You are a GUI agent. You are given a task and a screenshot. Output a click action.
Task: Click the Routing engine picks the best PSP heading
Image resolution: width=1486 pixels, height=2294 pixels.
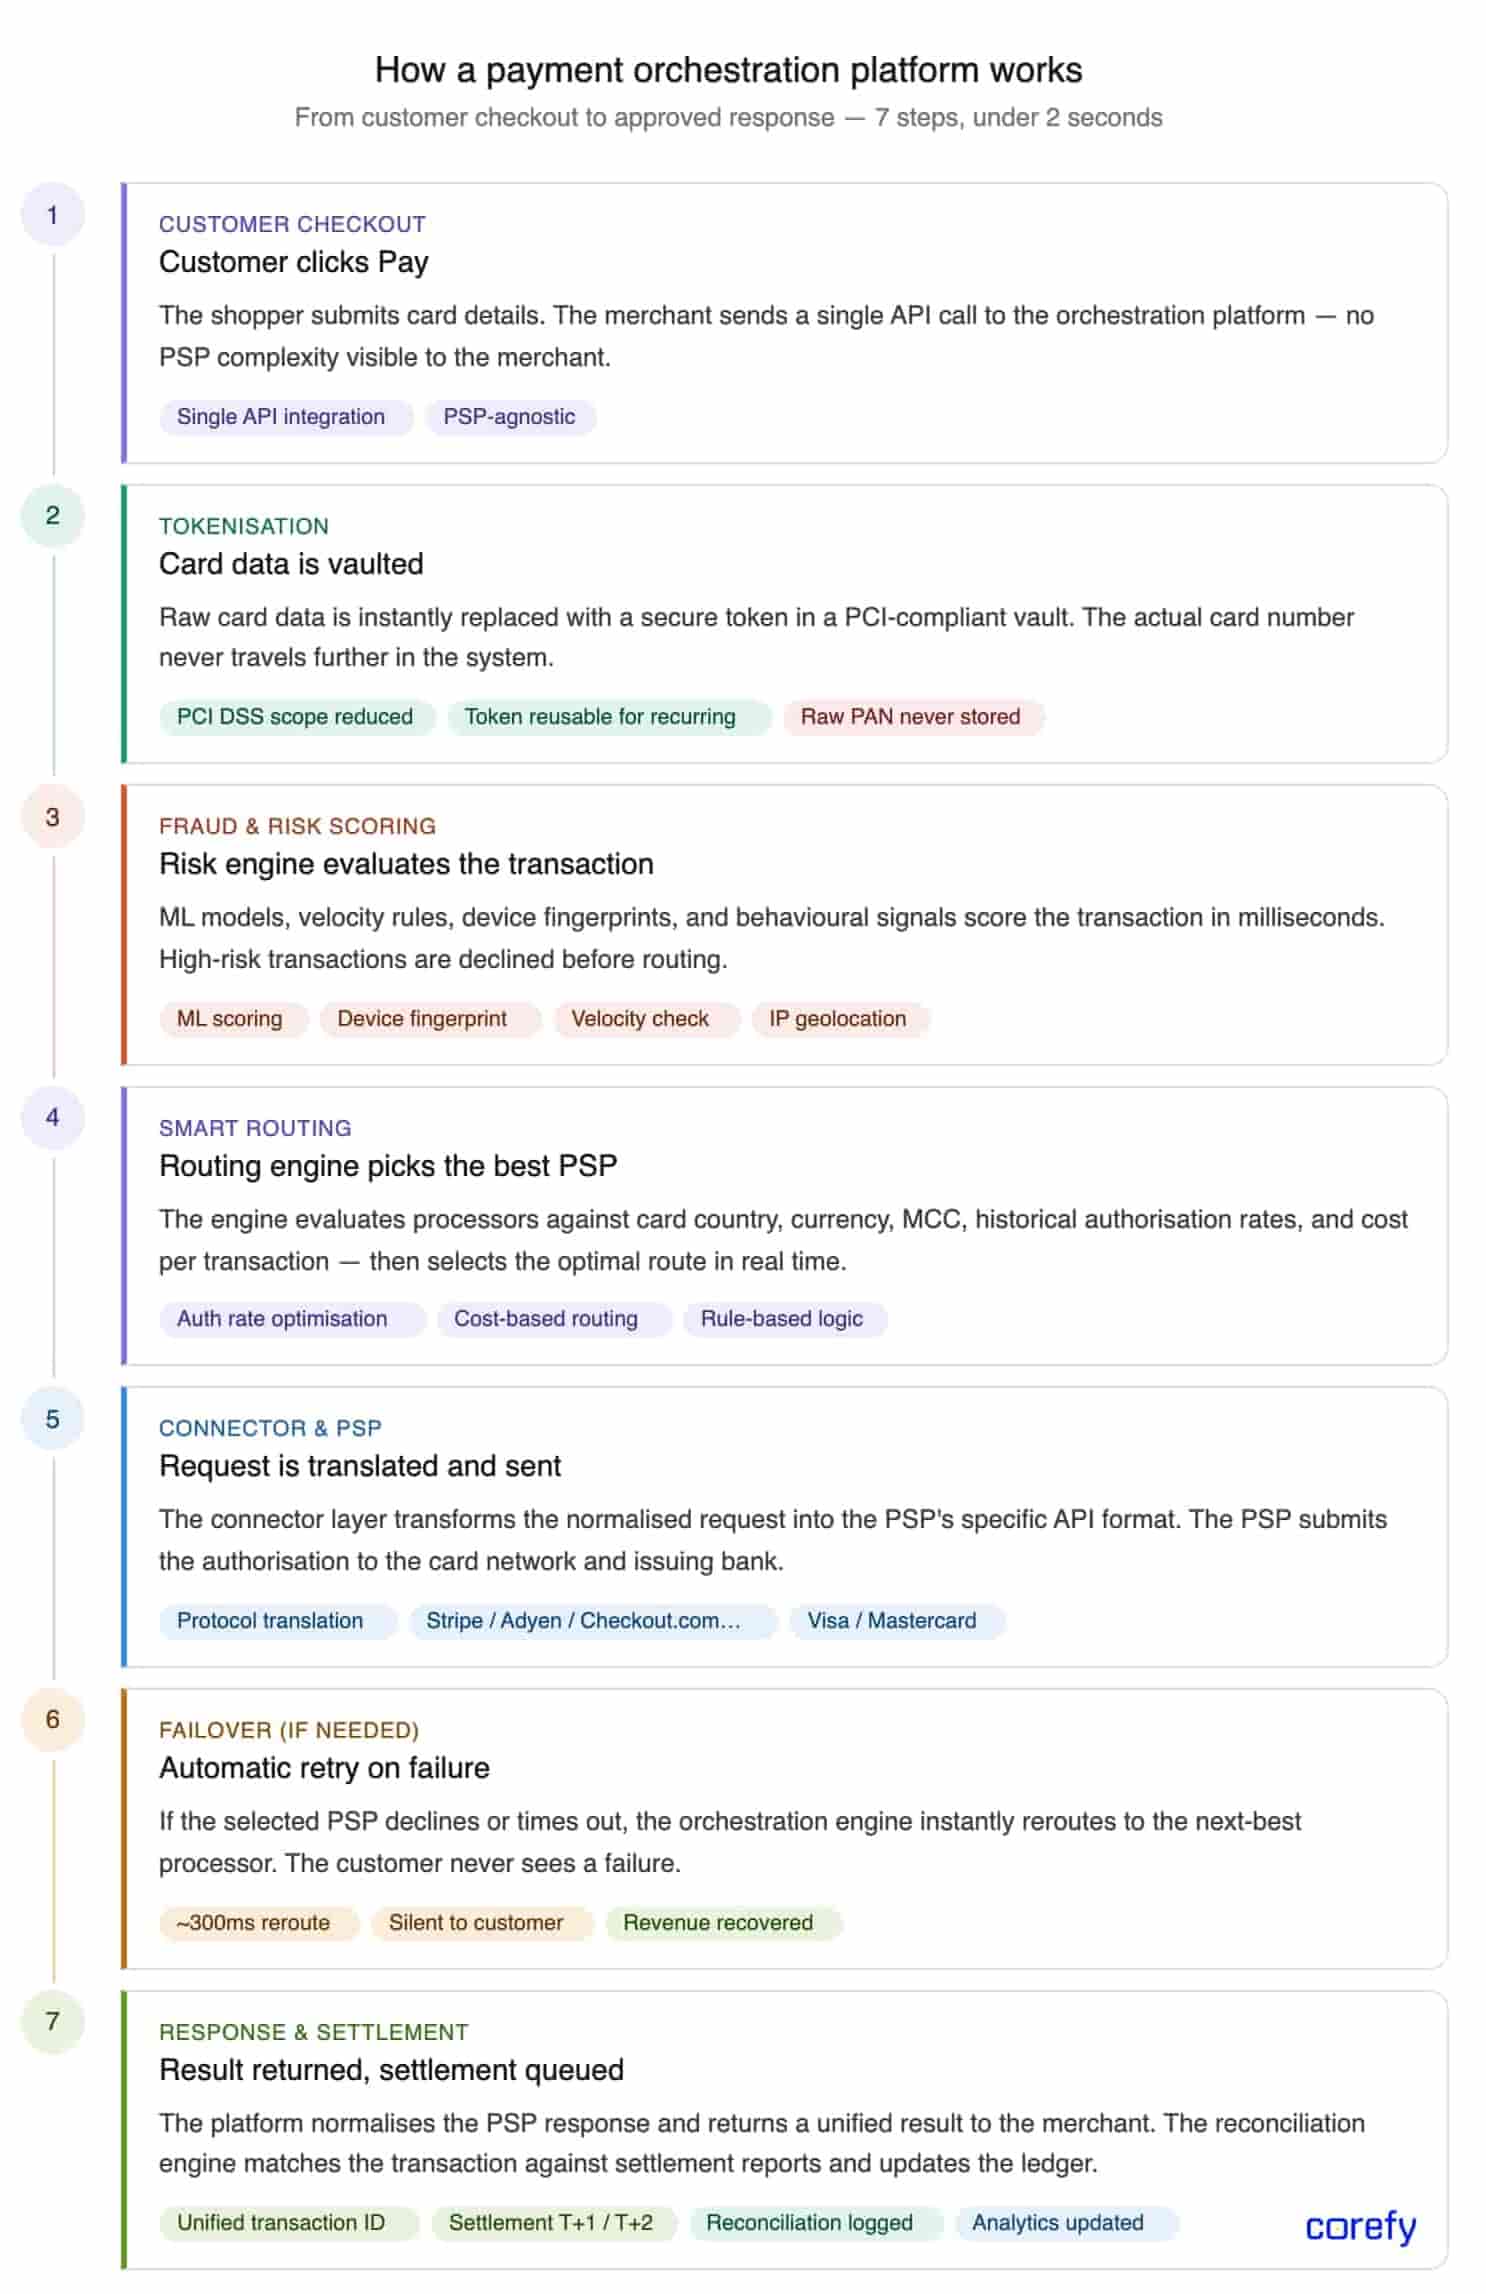388,1166
